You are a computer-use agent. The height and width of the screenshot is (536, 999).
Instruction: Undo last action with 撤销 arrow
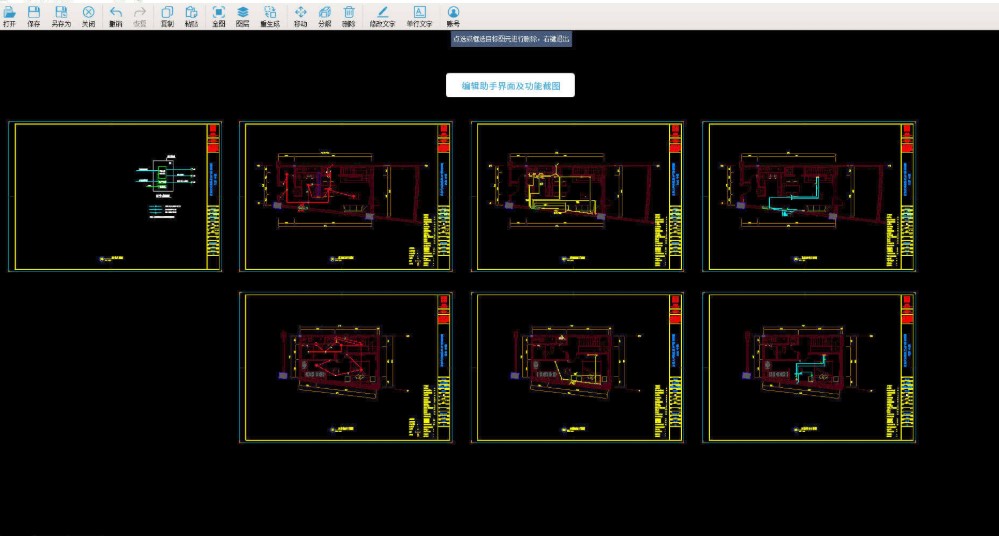[x=116, y=14]
